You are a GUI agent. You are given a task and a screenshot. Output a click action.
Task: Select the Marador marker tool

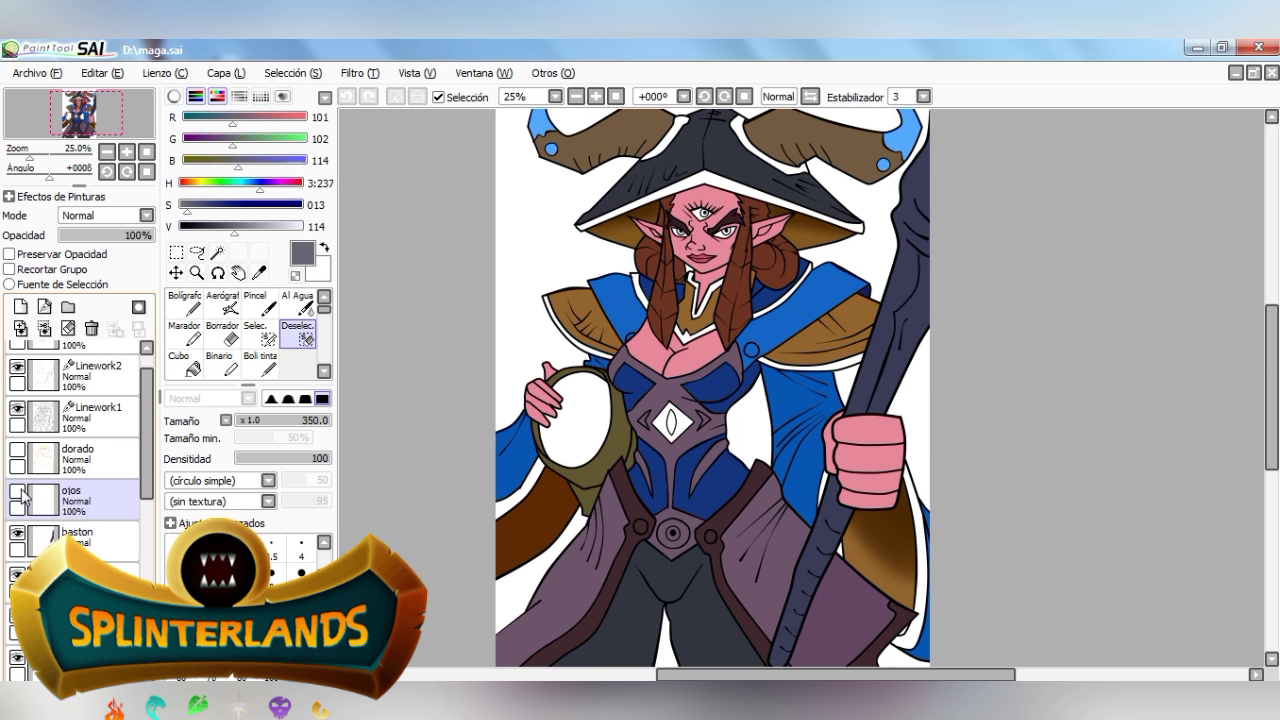184,333
